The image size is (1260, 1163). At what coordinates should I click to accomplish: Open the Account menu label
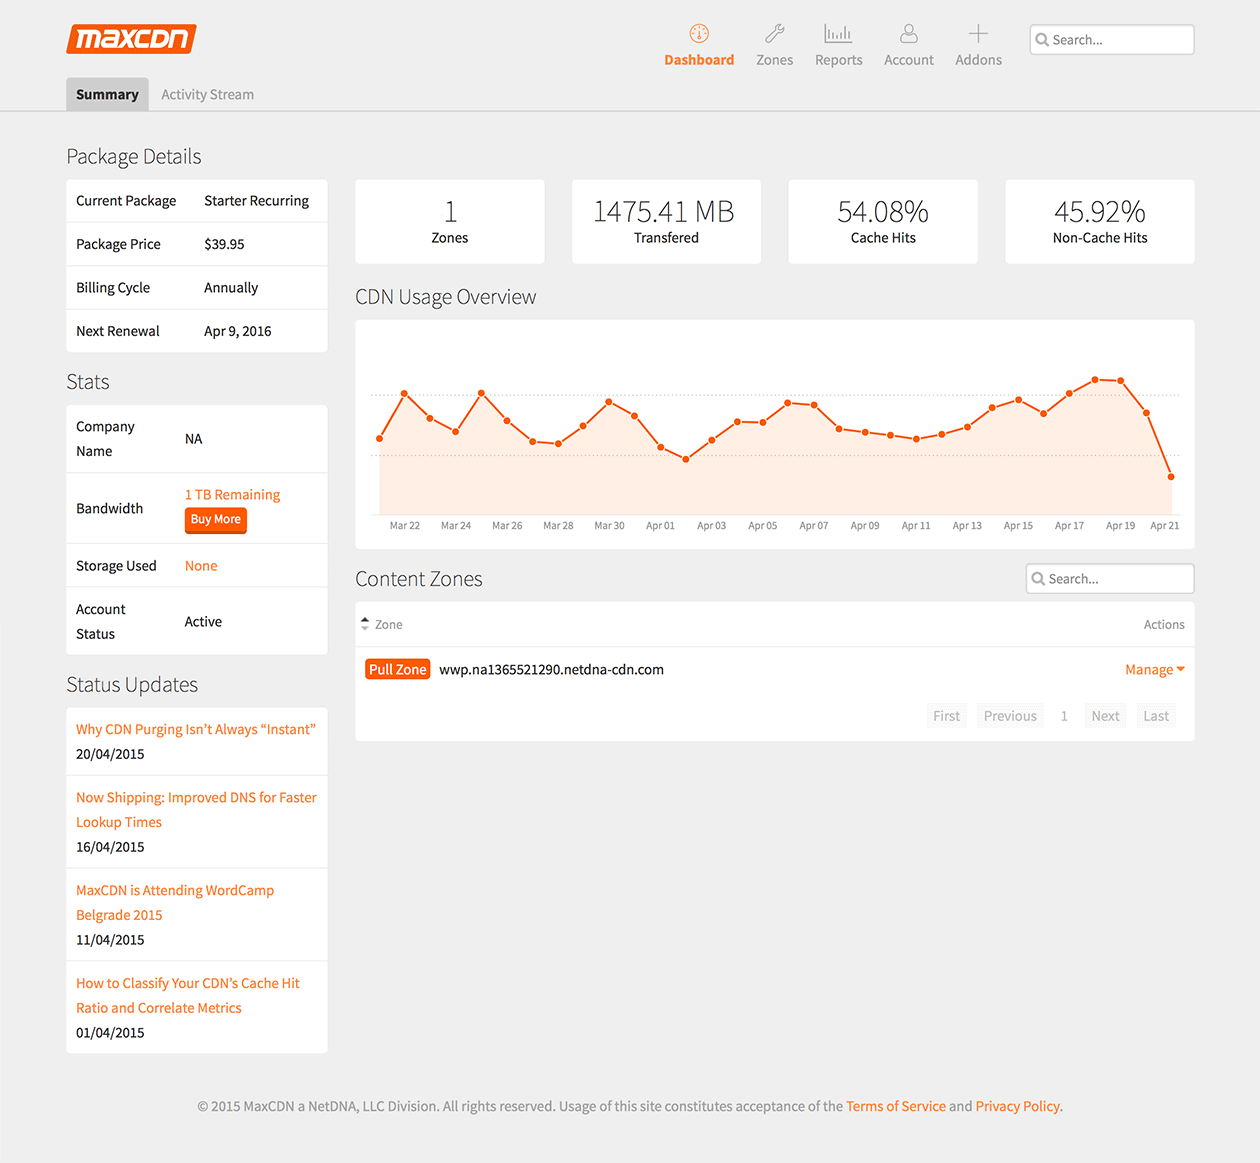tap(909, 60)
